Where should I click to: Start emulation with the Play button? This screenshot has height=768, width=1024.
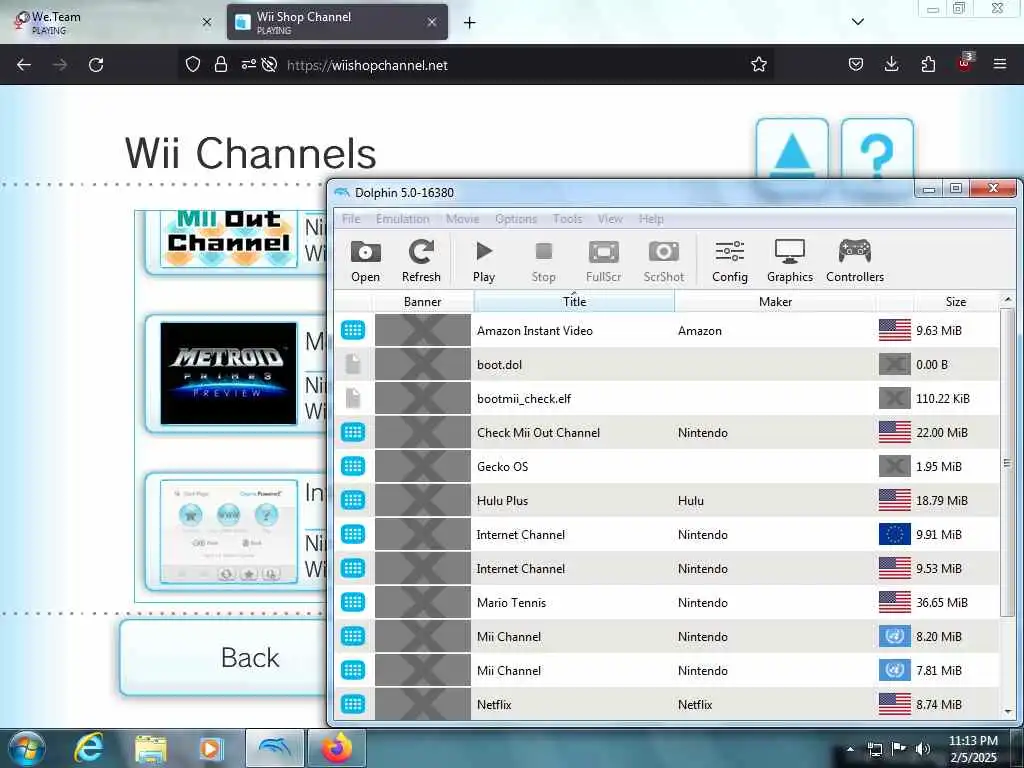484,261
